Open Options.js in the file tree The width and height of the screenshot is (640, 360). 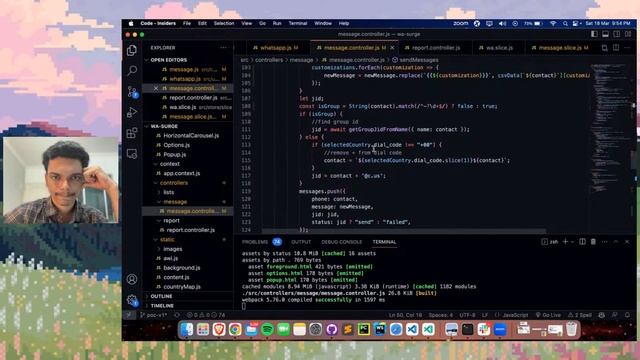188,145
